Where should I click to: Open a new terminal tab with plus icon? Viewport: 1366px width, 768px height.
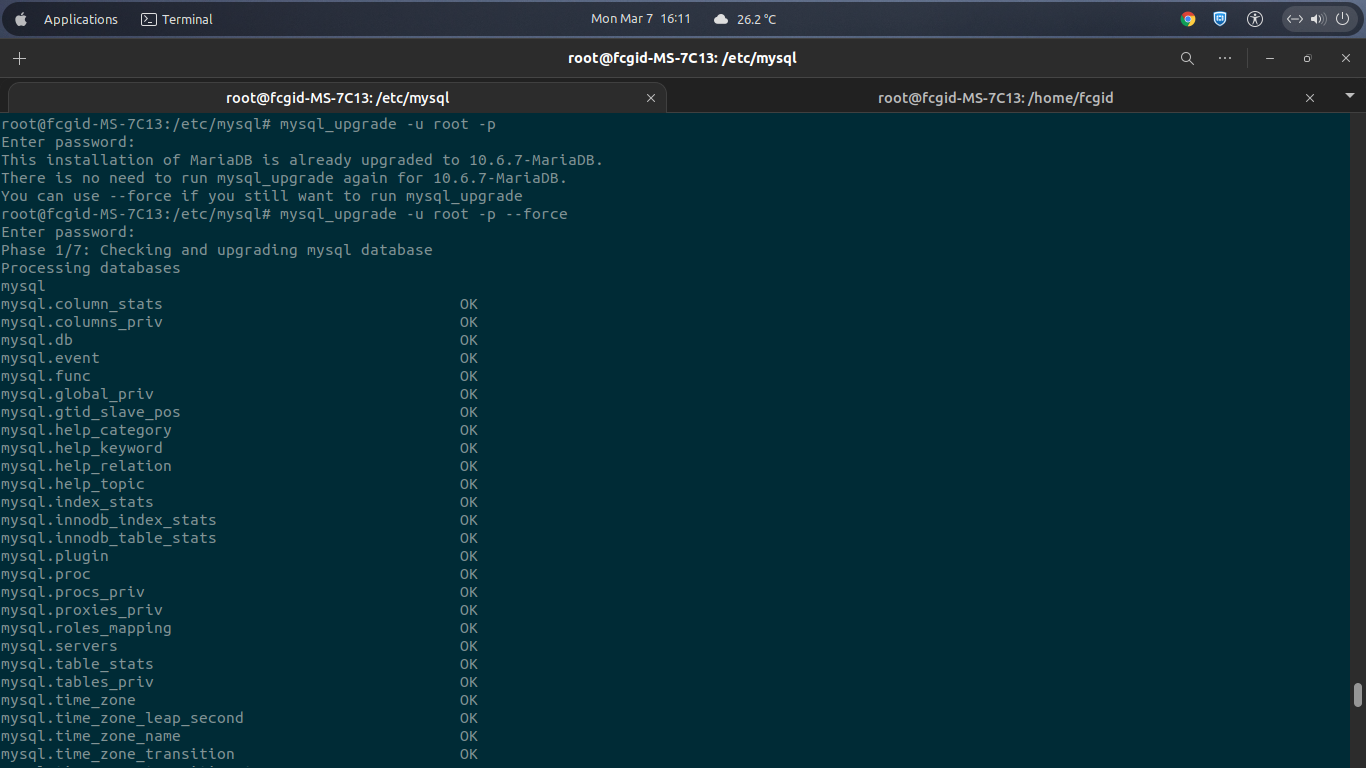pyautogui.click(x=19, y=58)
